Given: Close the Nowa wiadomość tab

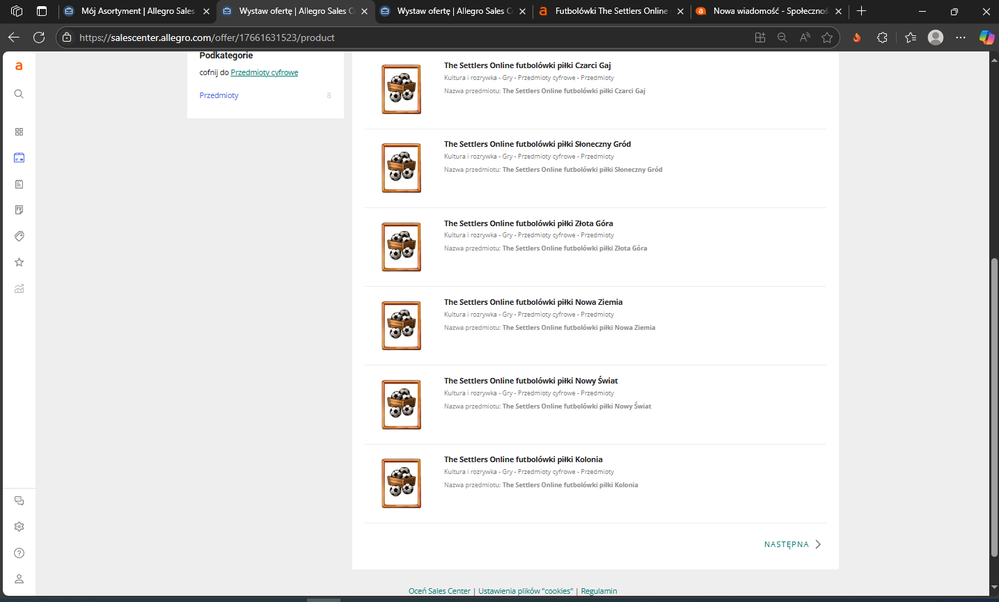Looking at the screenshot, I should tap(838, 11).
